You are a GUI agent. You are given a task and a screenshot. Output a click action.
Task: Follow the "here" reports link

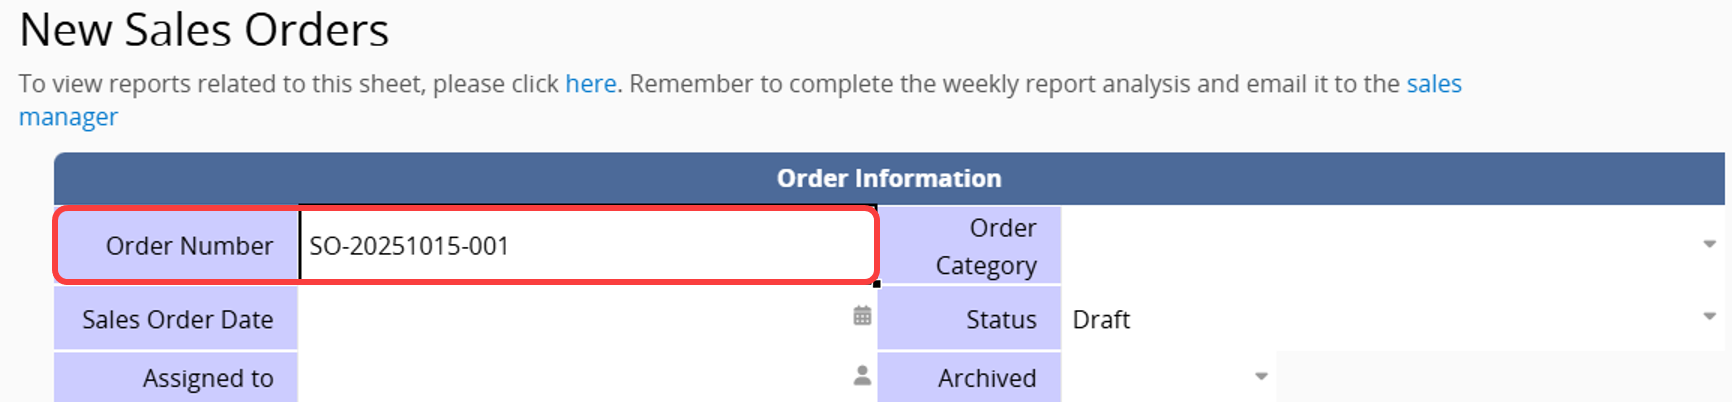point(590,84)
